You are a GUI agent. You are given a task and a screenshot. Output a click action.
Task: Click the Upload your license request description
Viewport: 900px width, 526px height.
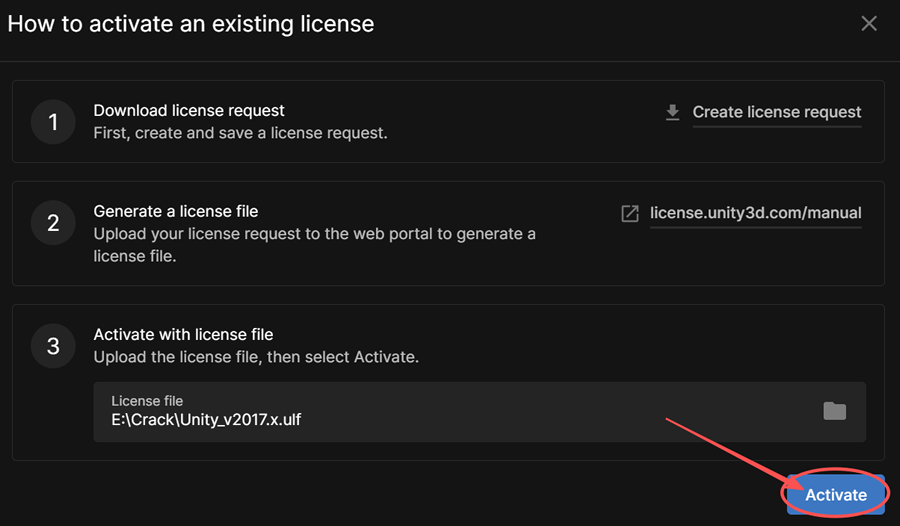315,245
